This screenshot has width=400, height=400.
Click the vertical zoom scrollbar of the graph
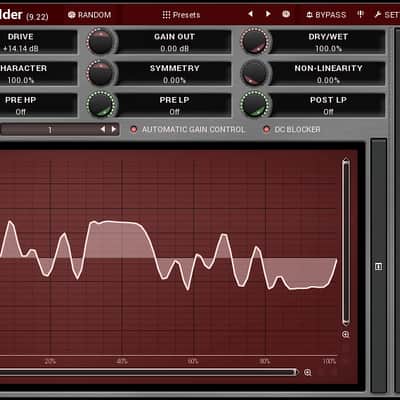[346, 242]
